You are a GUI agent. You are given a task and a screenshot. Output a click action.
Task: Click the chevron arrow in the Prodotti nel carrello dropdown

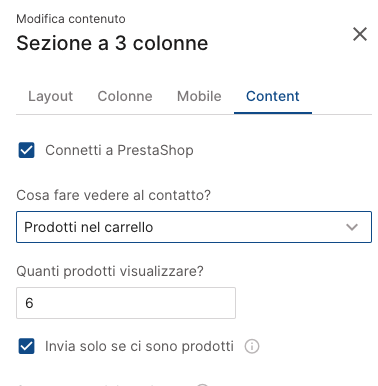tap(352, 227)
